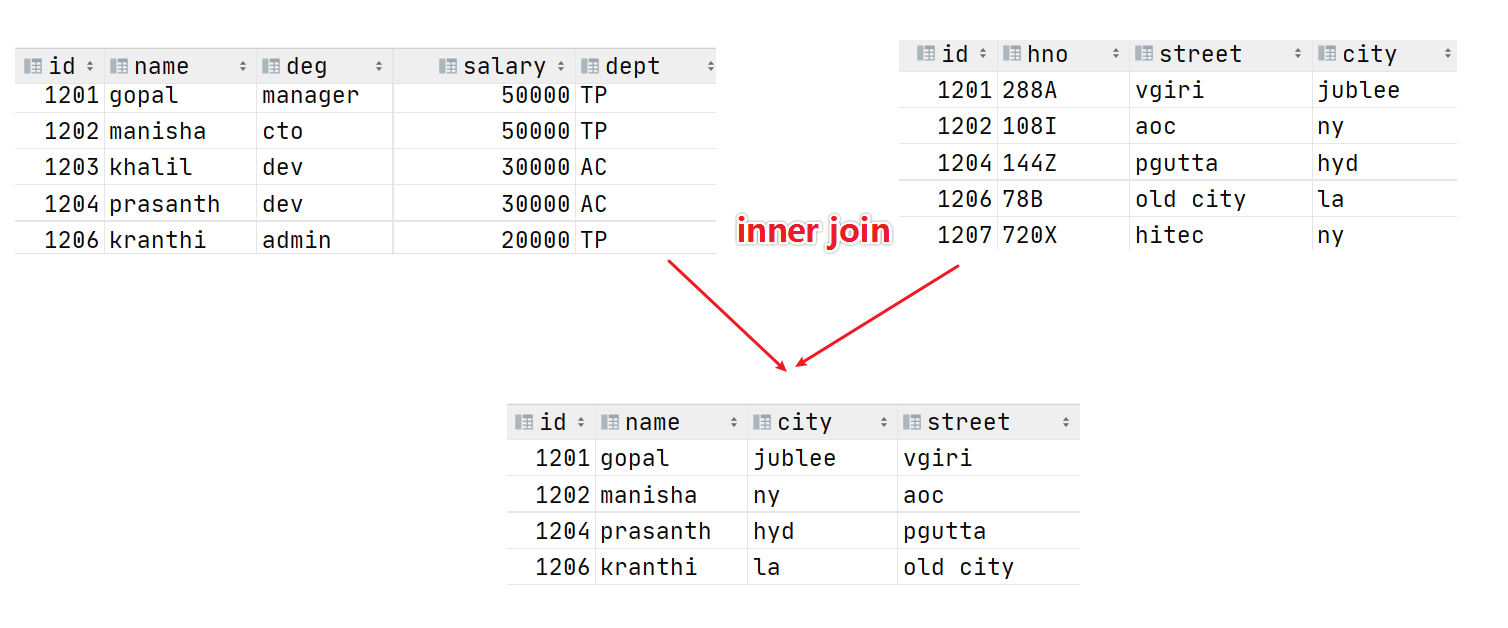This screenshot has height=628, width=1508.
Task: Click the column icon beside 'deg' header
Action: [271, 66]
